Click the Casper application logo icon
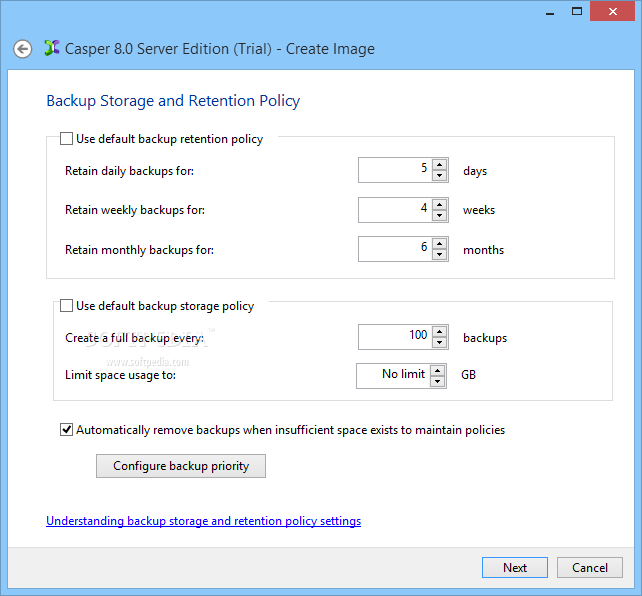Image resolution: width=642 pixels, height=596 pixels. coord(52,48)
